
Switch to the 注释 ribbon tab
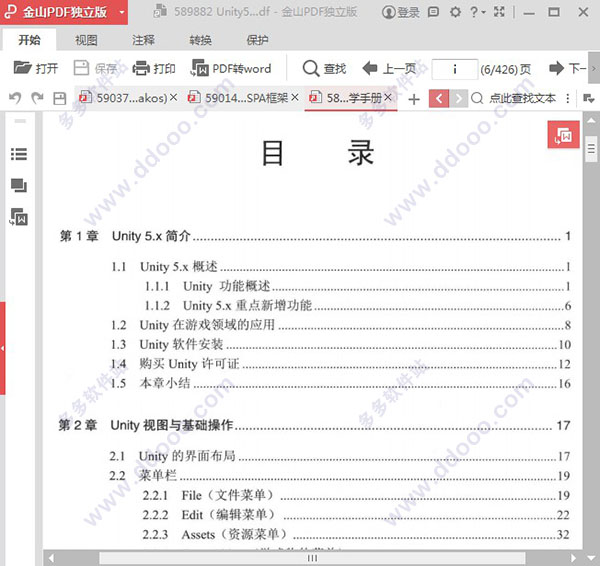143,40
